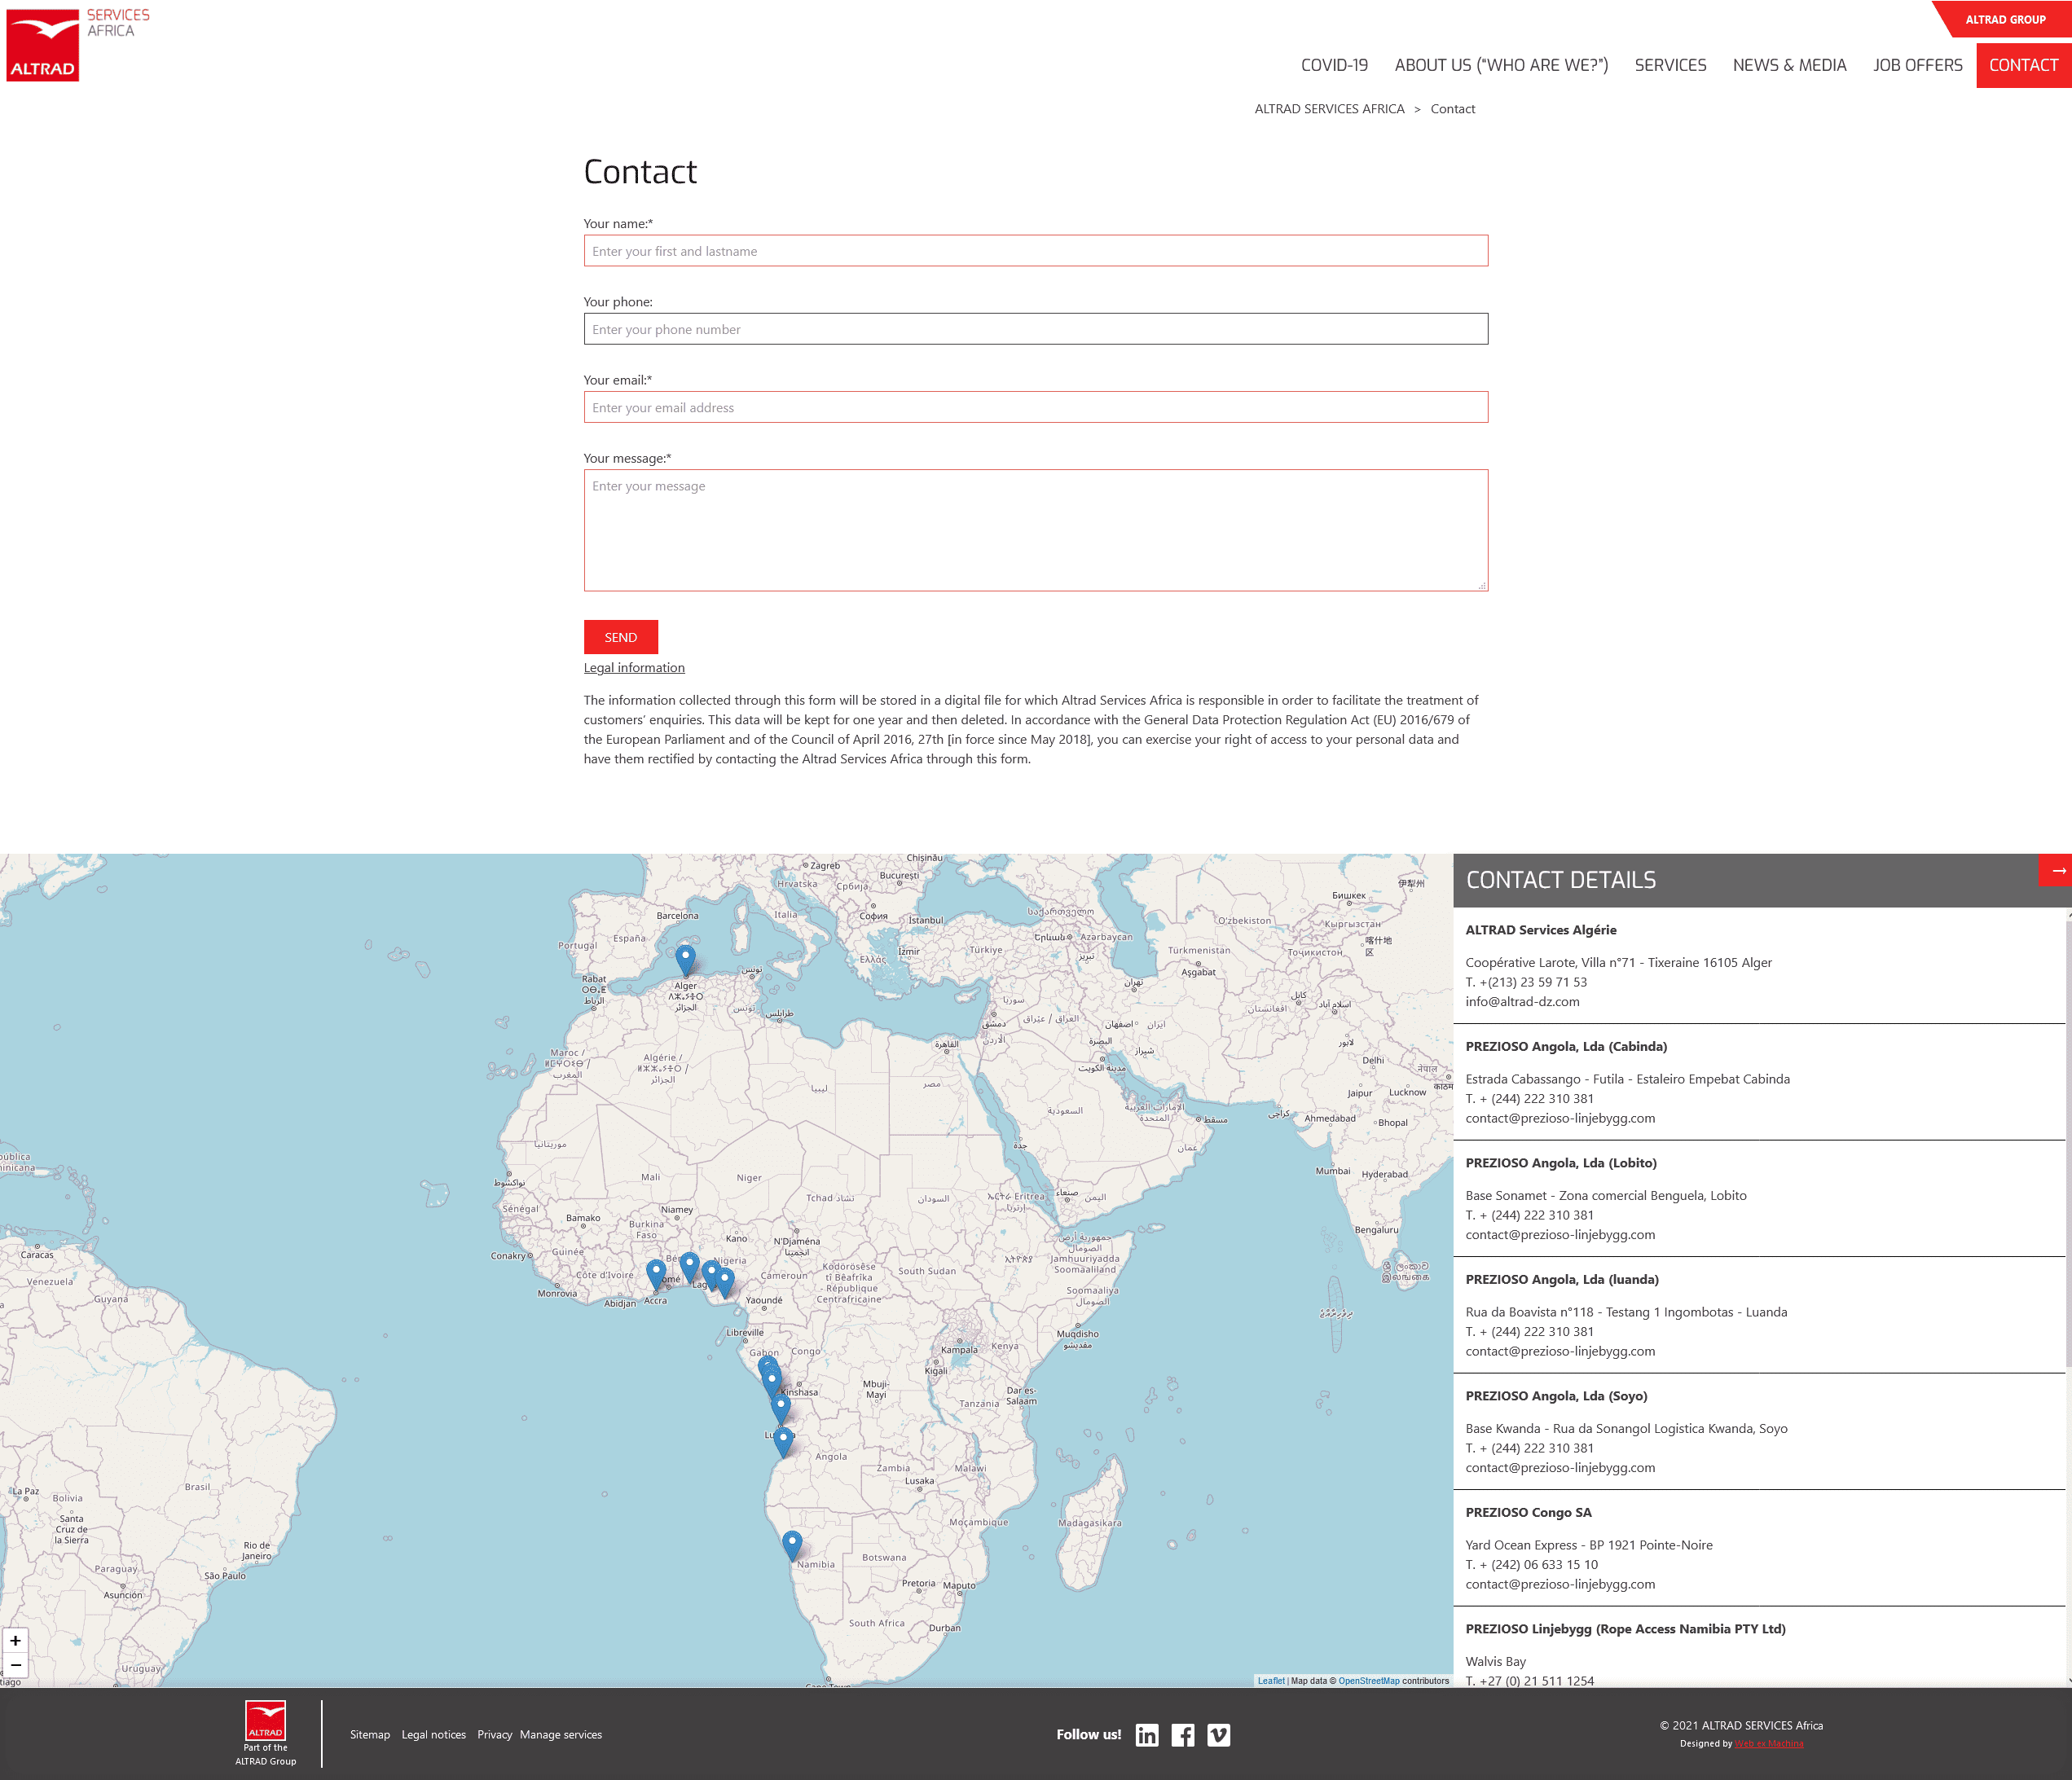The height and width of the screenshot is (1780, 2072).
Task: Click ALTRAD Services Algérie heading
Action: click(x=1541, y=930)
